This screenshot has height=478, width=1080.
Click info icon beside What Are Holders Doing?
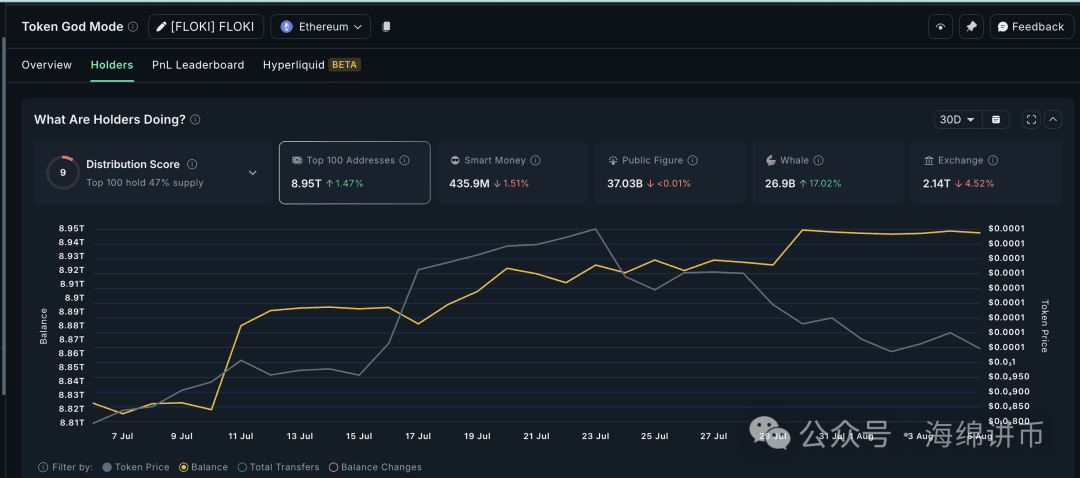[195, 120]
